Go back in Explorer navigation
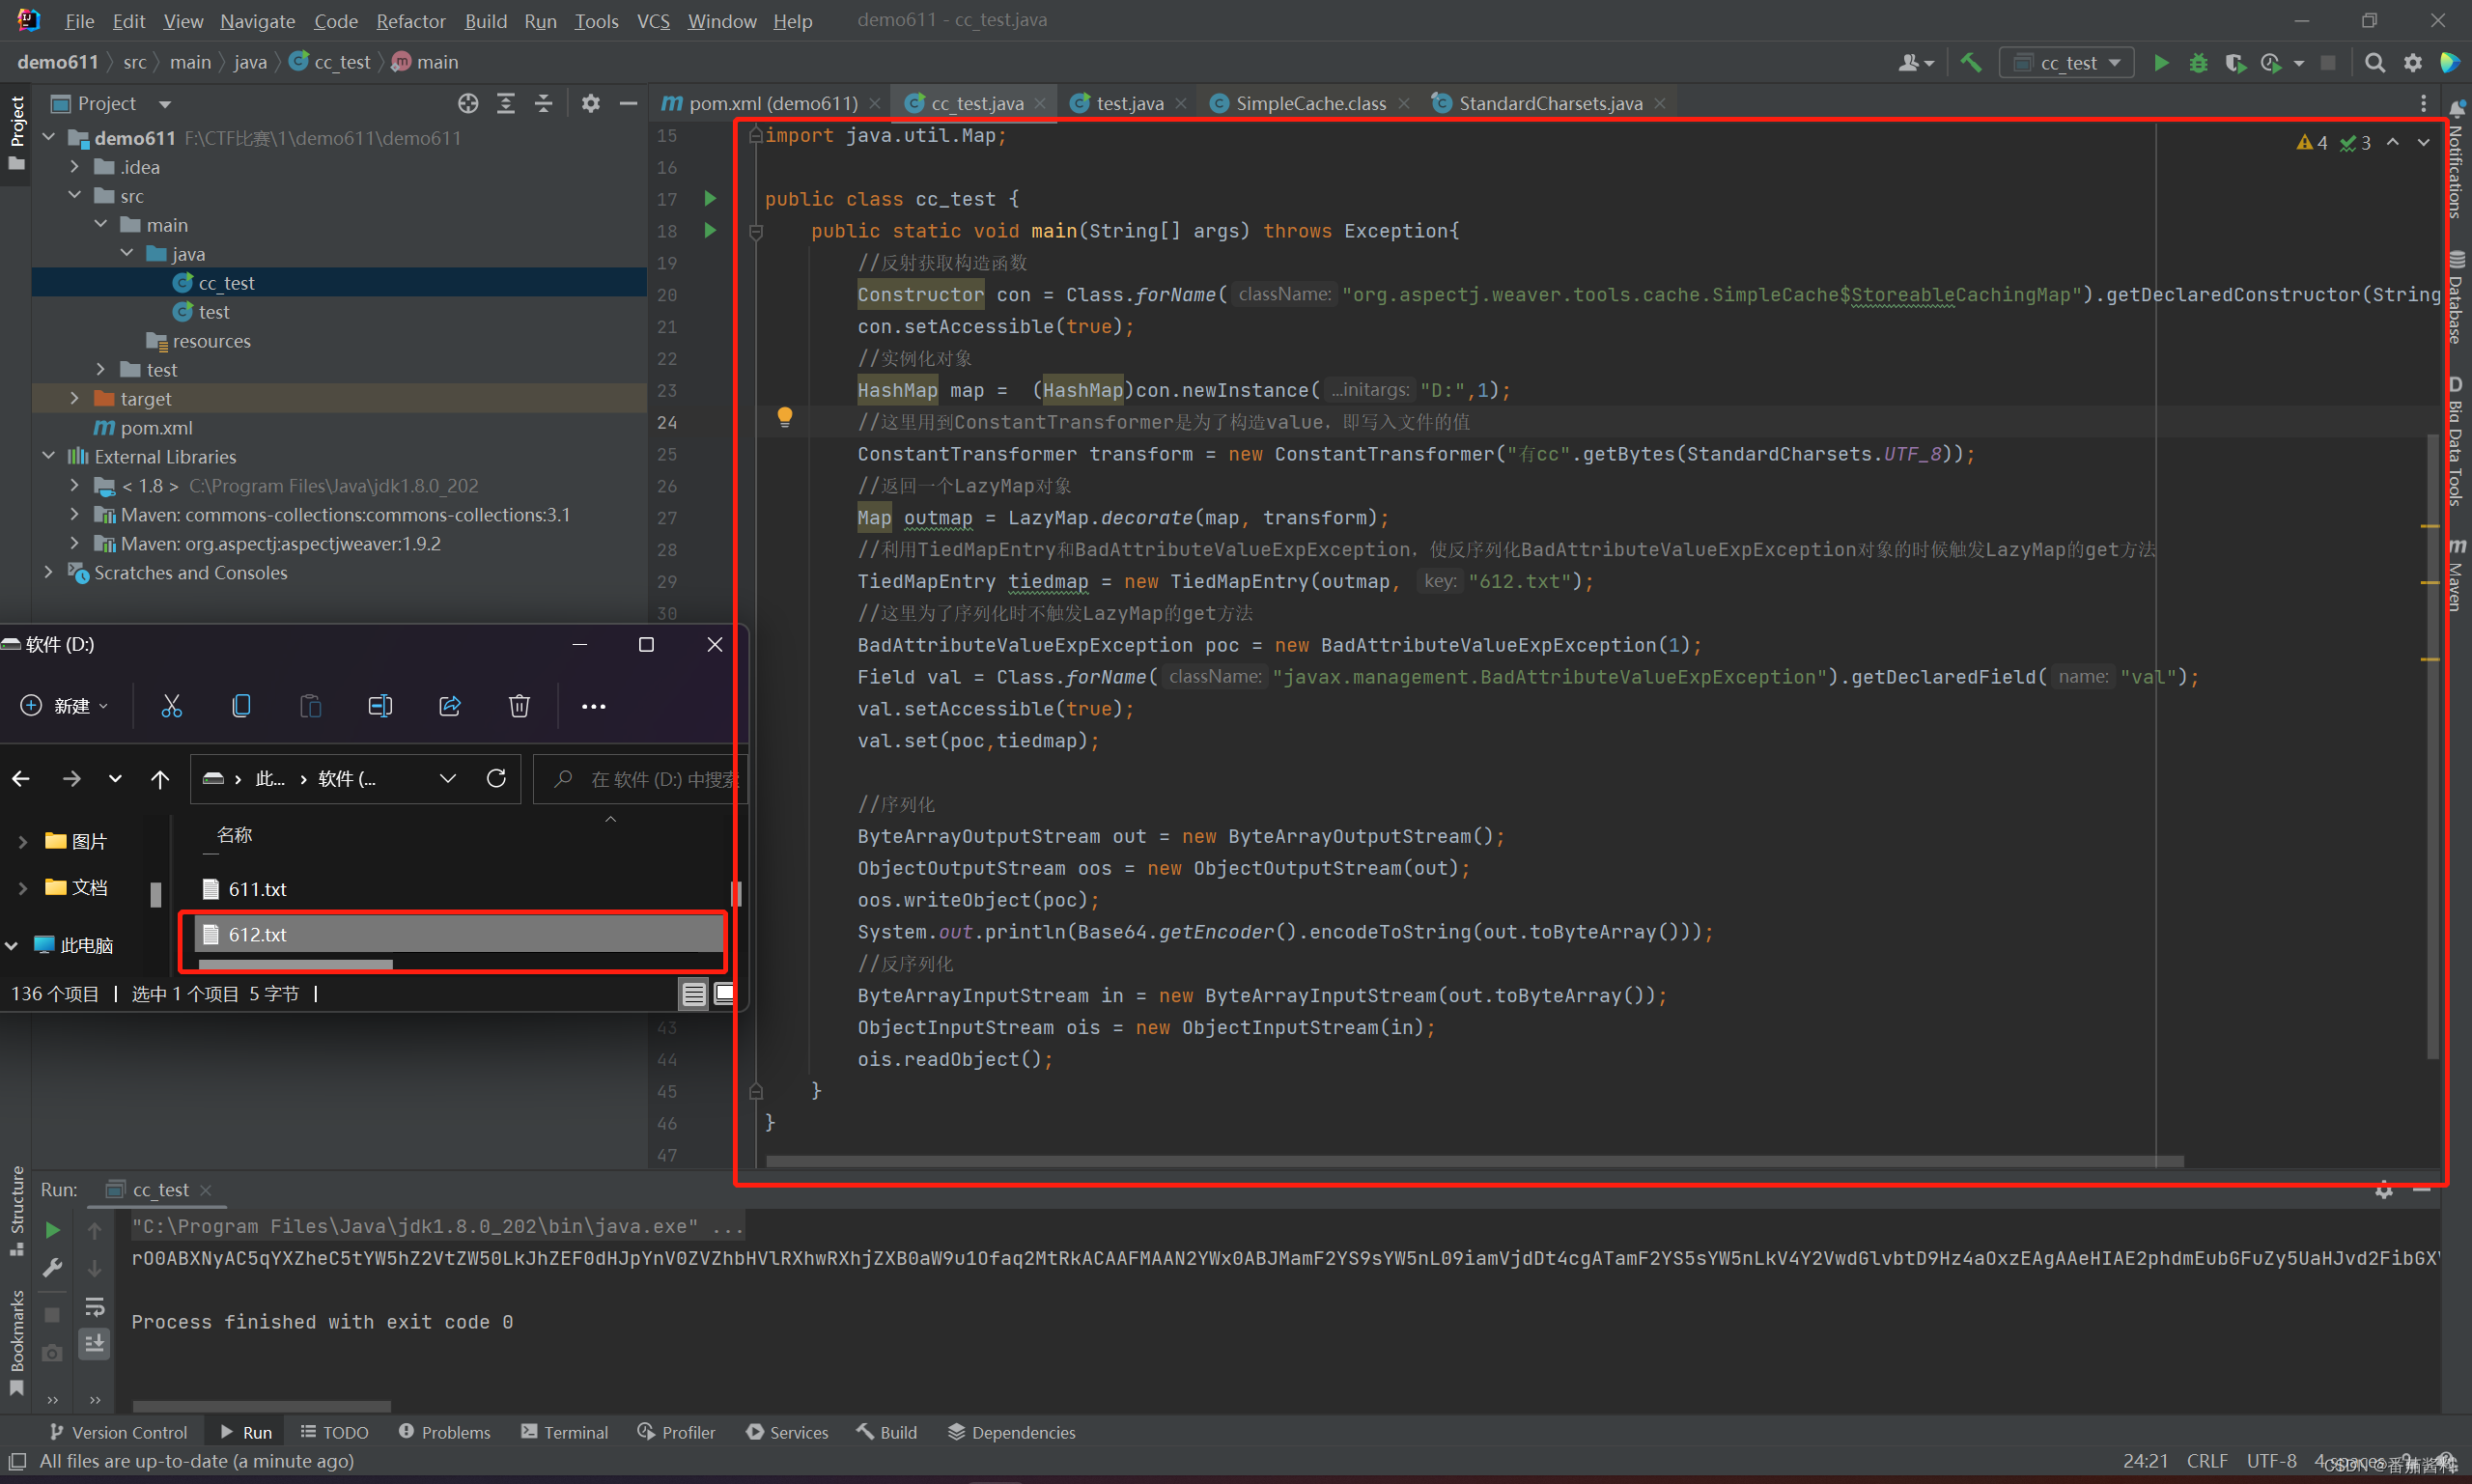This screenshot has height=1484, width=2472. [x=21, y=778]
